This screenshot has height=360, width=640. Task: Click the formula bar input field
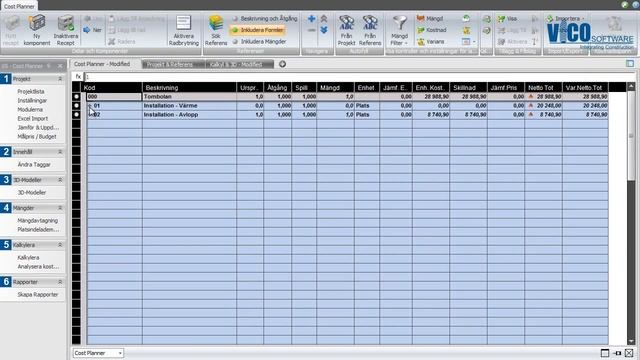coord(359,77)
